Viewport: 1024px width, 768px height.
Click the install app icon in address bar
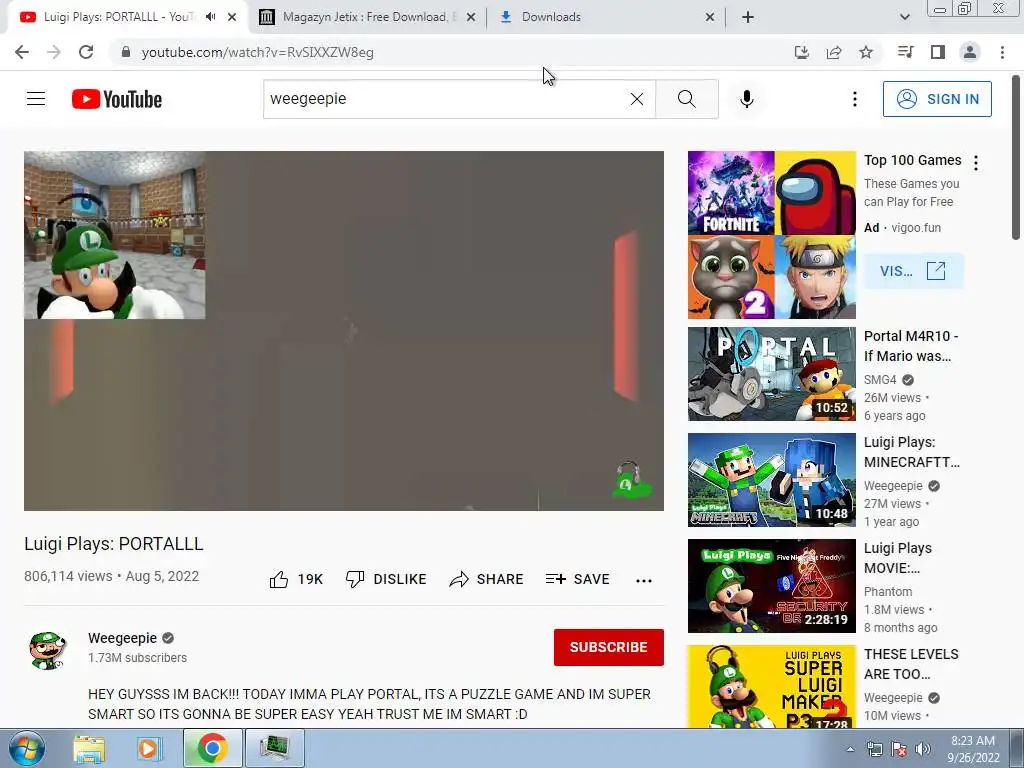801,52
